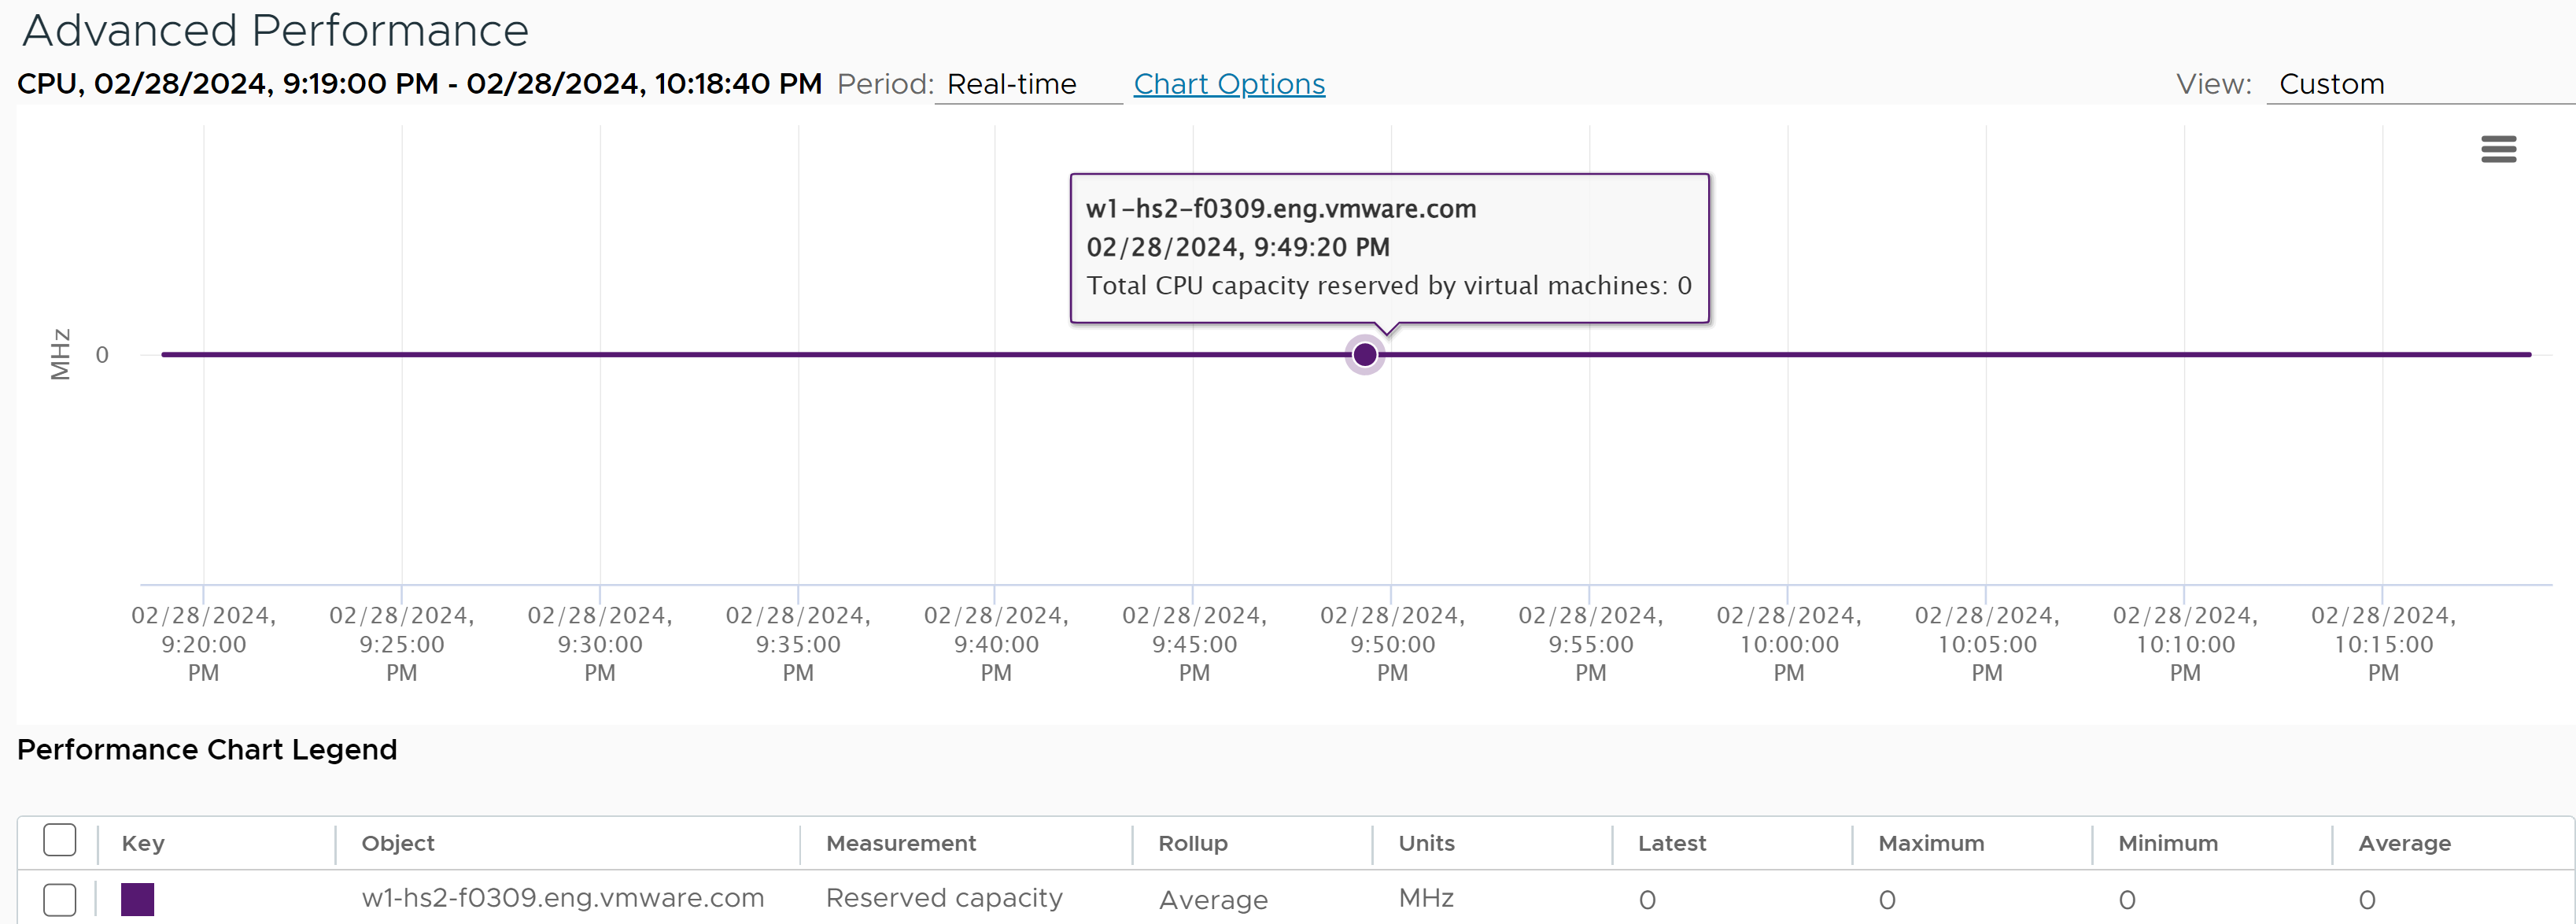Open the chart hamburger menu icon

point(2498,149)
